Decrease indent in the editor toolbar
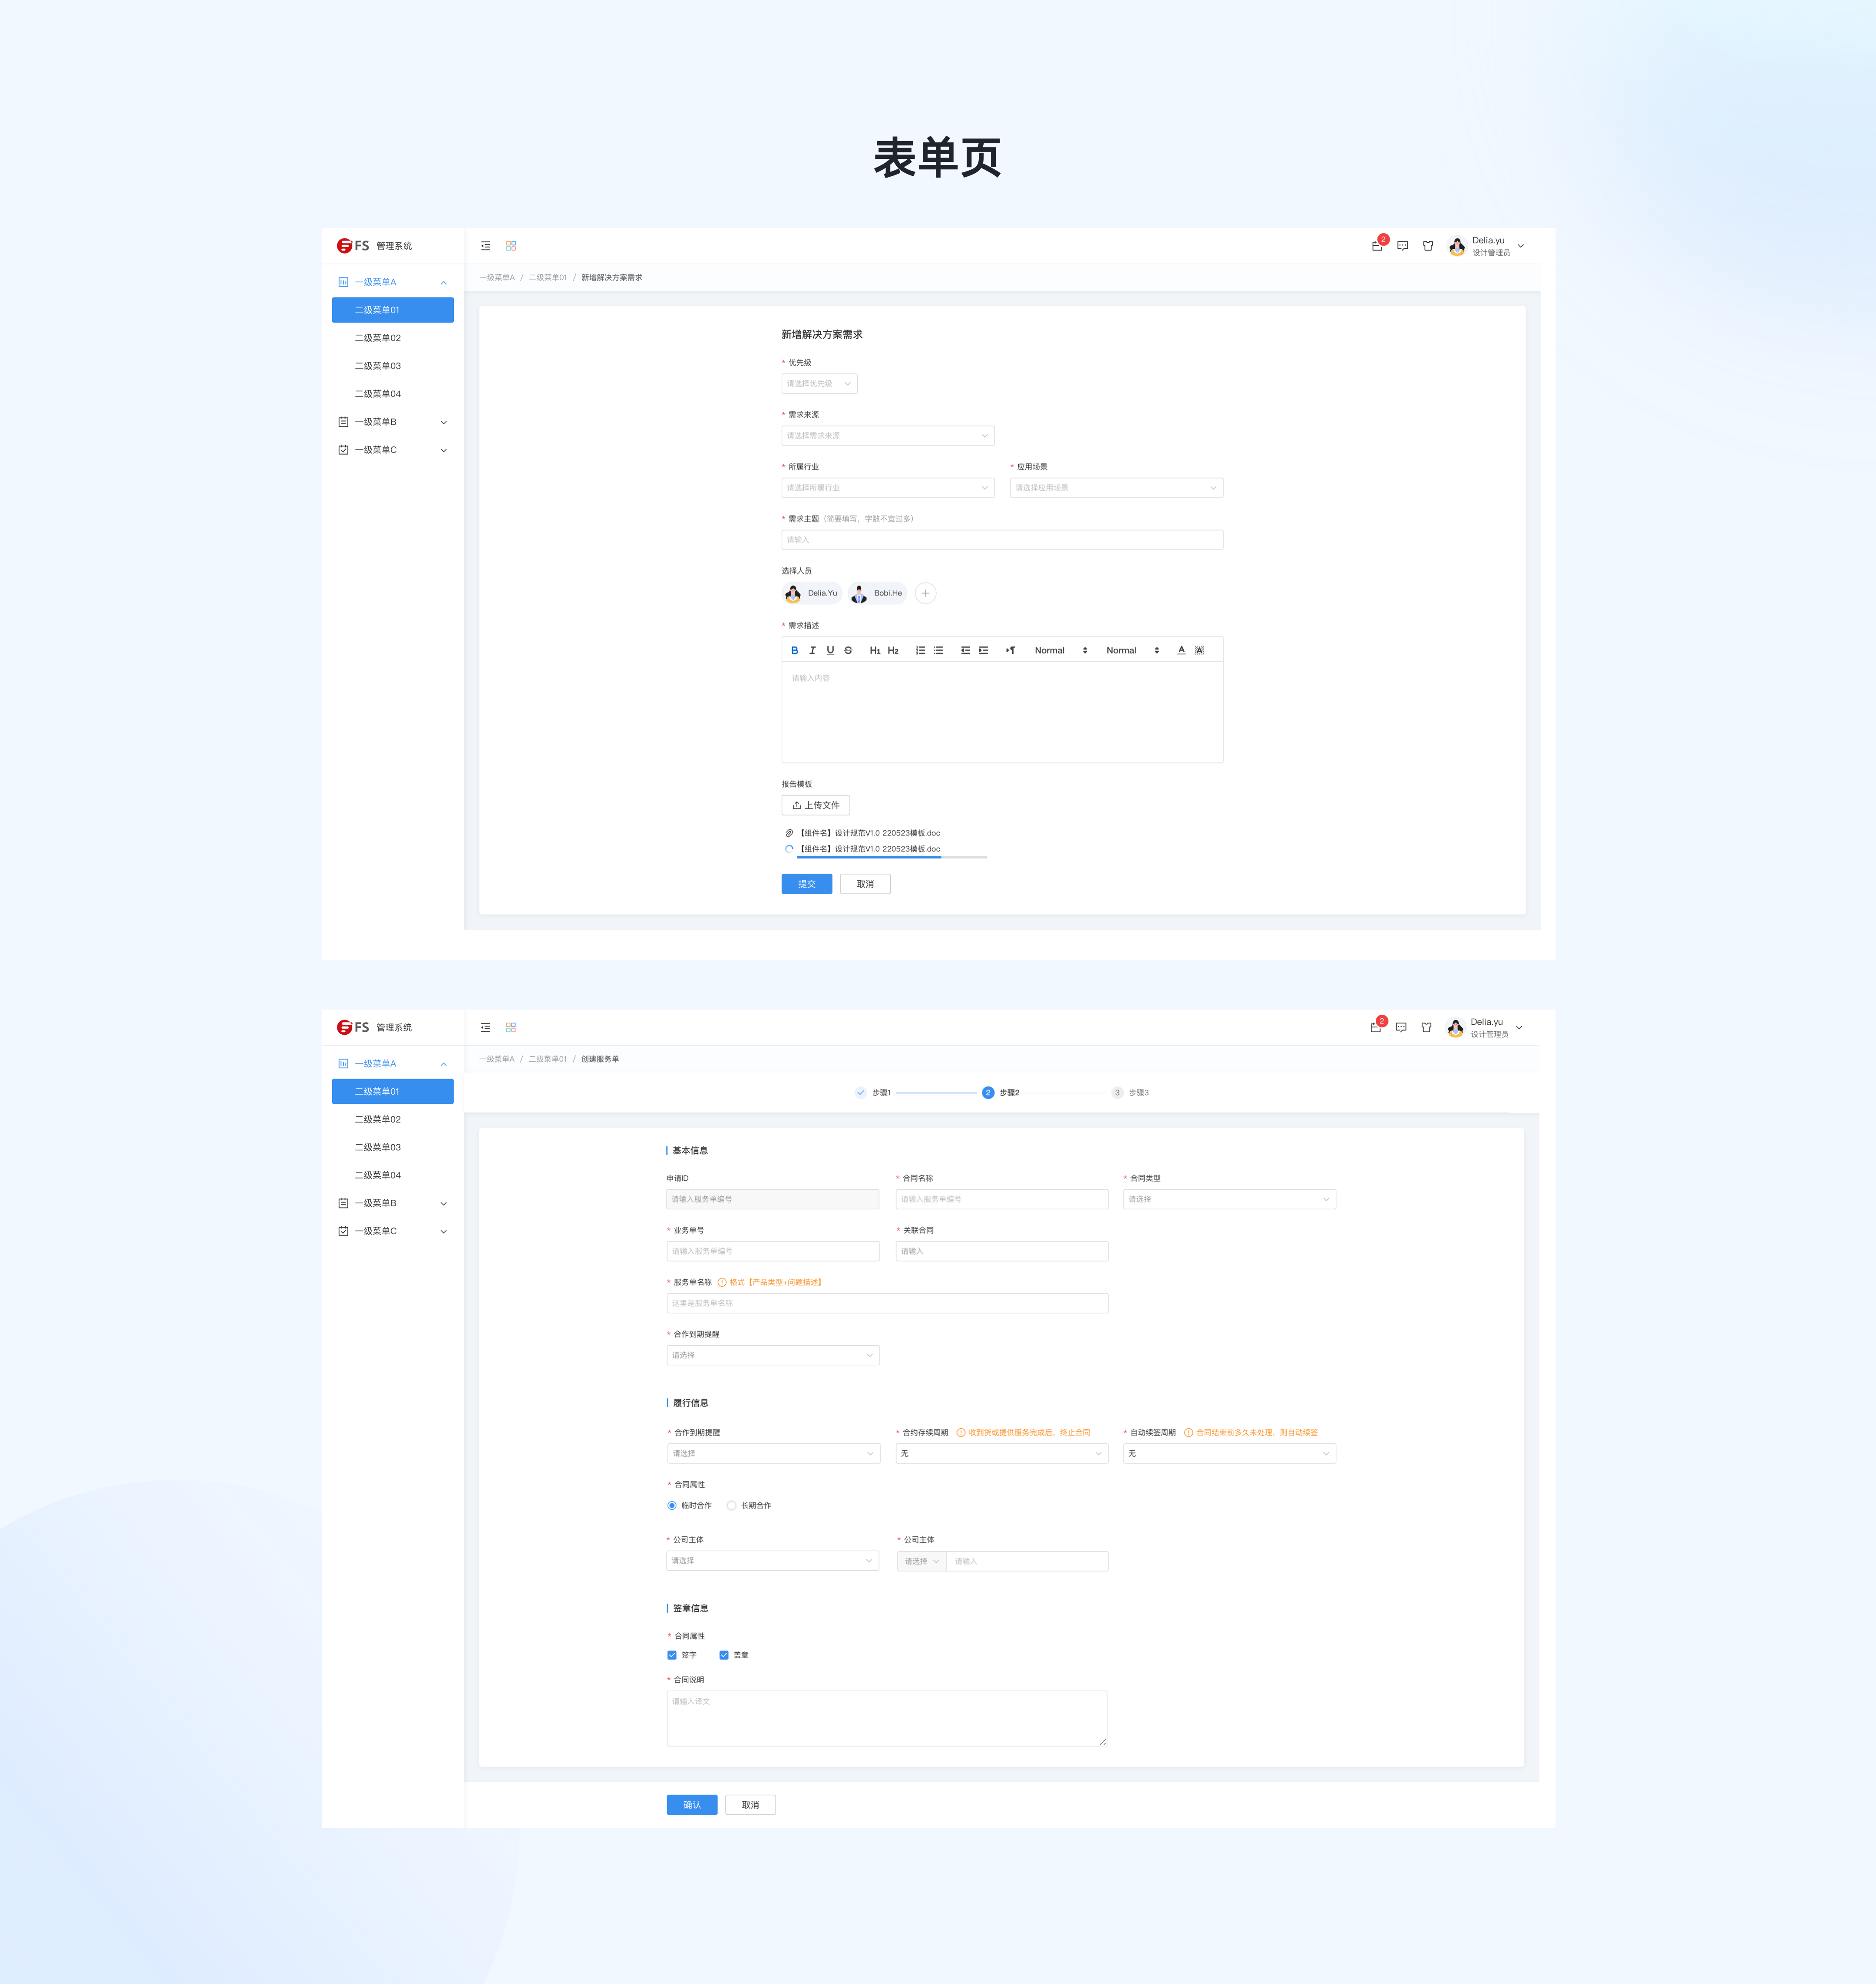Viewport: 1876px width, 1984px height. [965, 650]
